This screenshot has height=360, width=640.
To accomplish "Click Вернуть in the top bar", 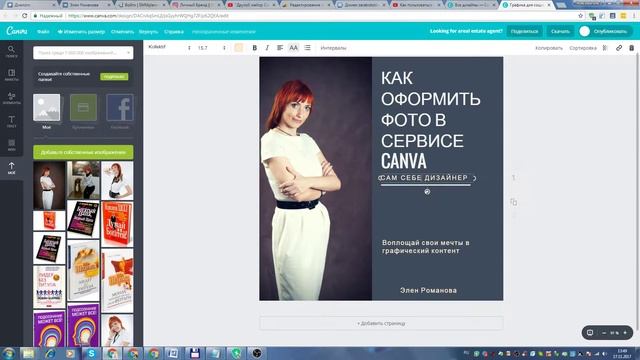I will [148, 31].
